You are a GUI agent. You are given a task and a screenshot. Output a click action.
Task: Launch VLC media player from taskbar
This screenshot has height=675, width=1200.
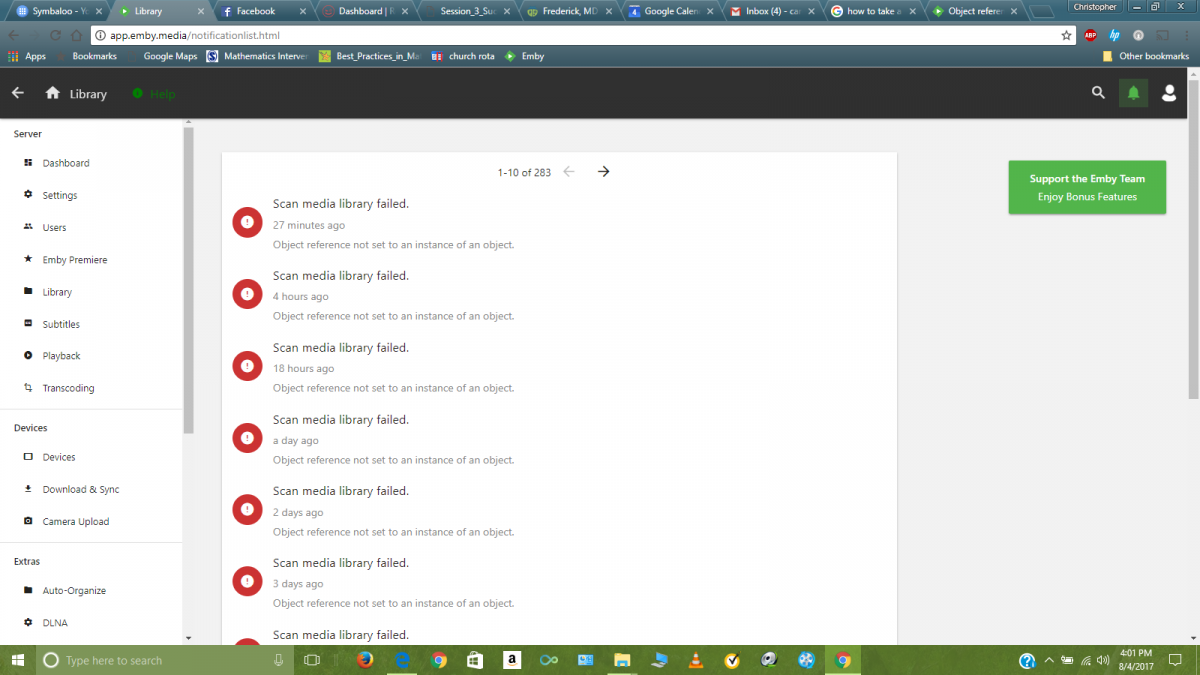(x=695, y=660)
